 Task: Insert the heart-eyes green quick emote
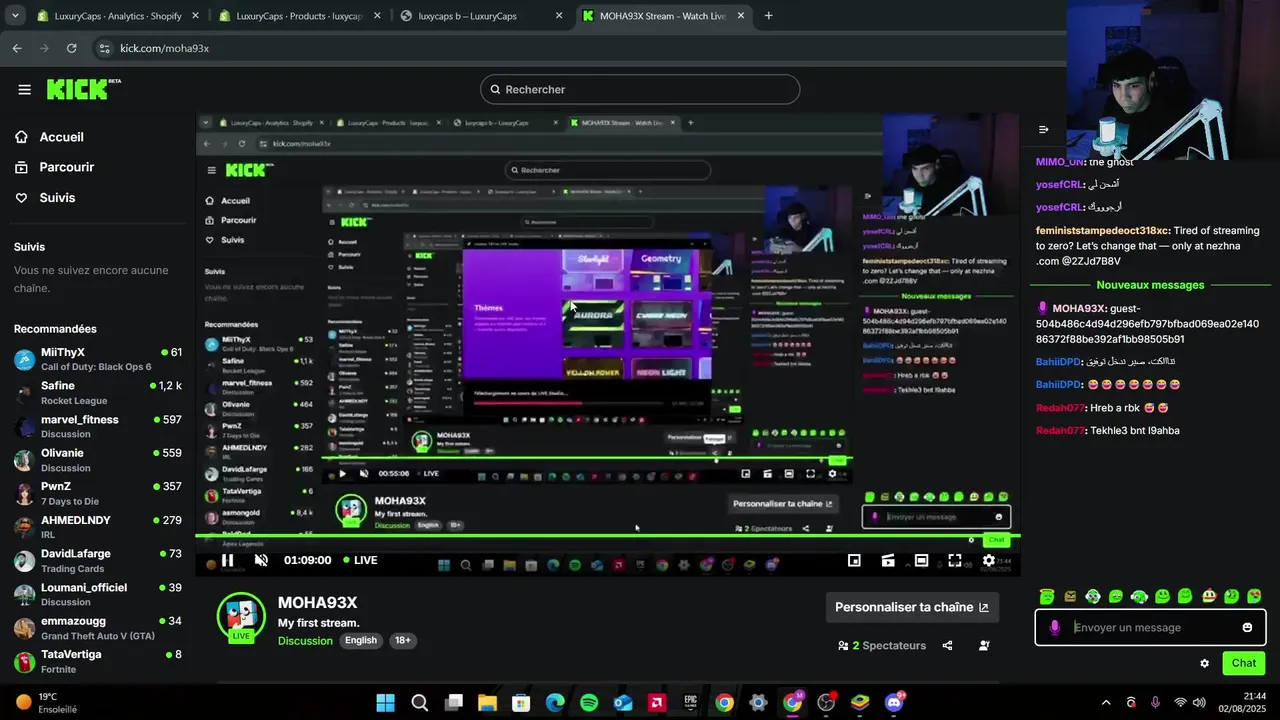pyautogui.click(x=1254, y=597)
